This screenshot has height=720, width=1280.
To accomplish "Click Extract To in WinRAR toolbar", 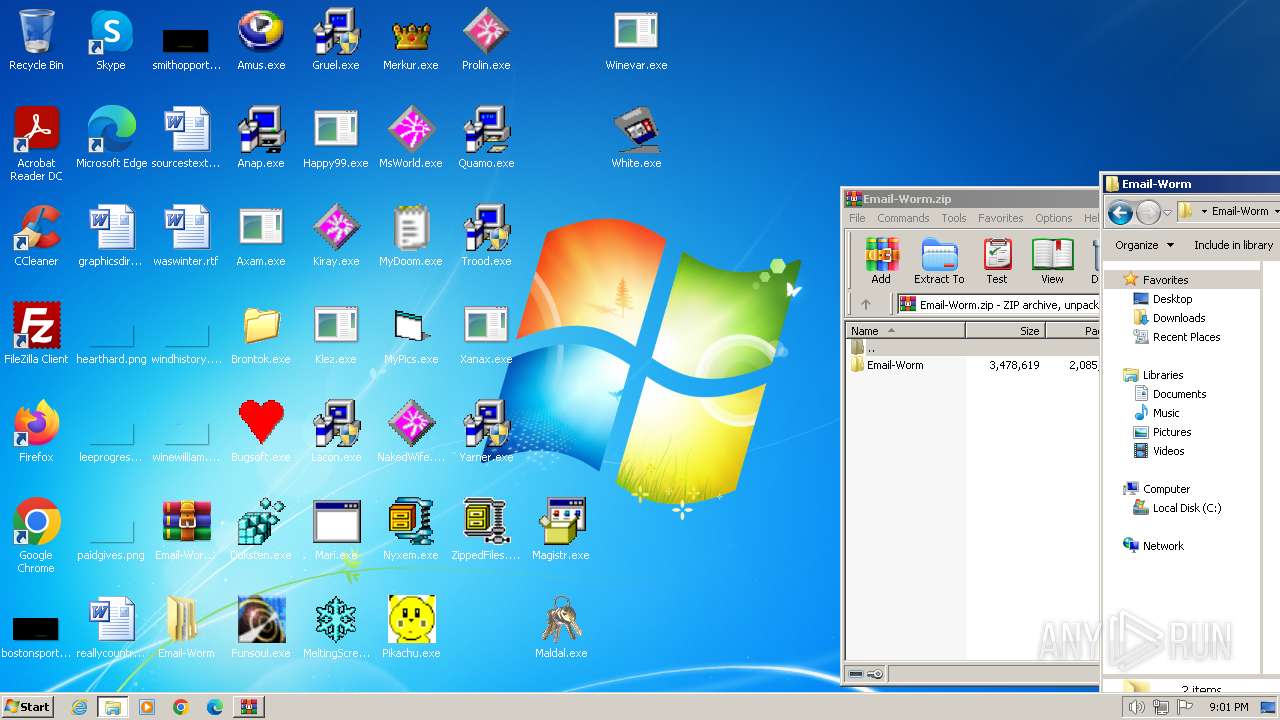I will click(x=939, y=261).
